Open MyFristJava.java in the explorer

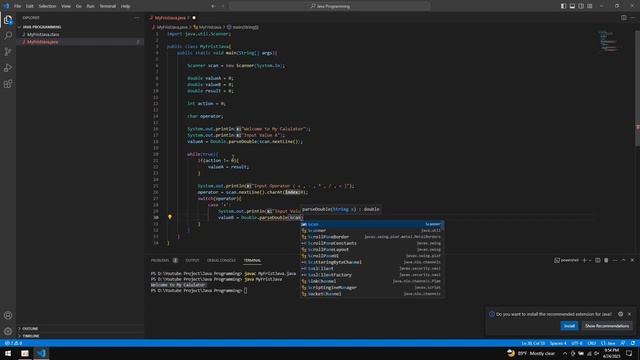click(42, 42)
